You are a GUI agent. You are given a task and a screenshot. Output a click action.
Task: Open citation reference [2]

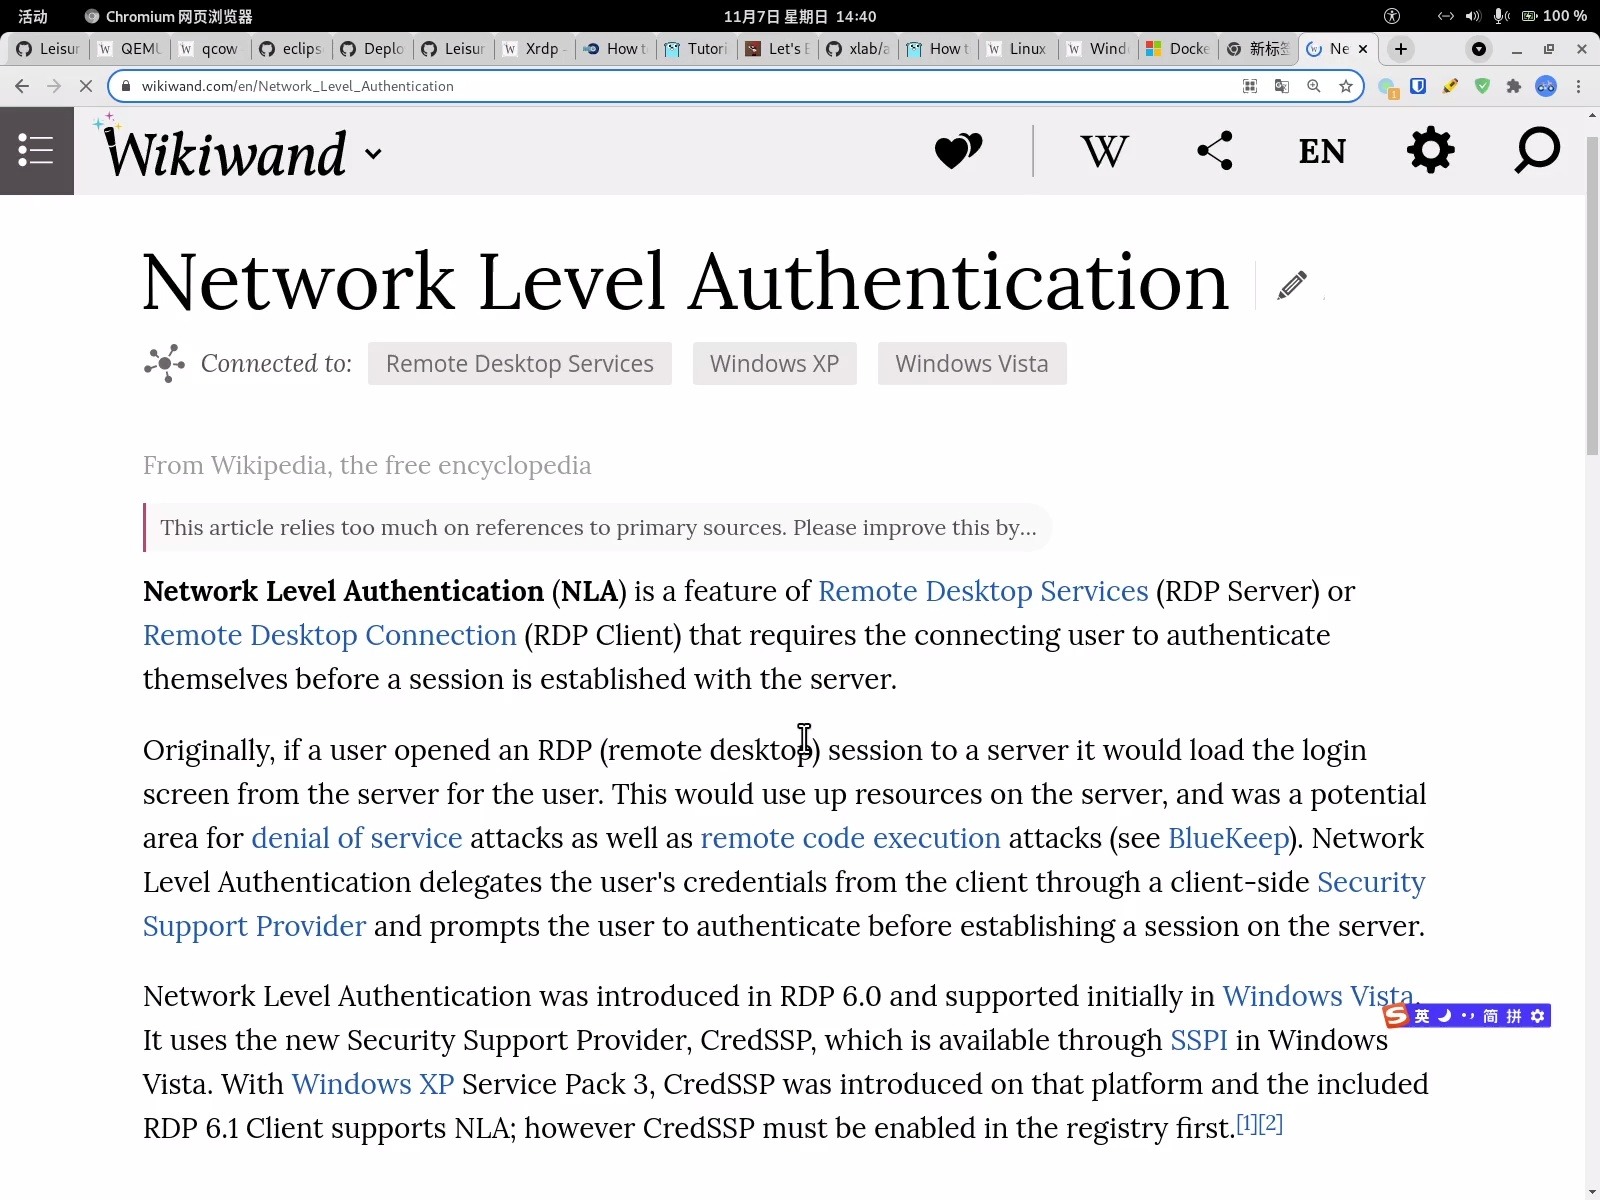[1271, 1123]
